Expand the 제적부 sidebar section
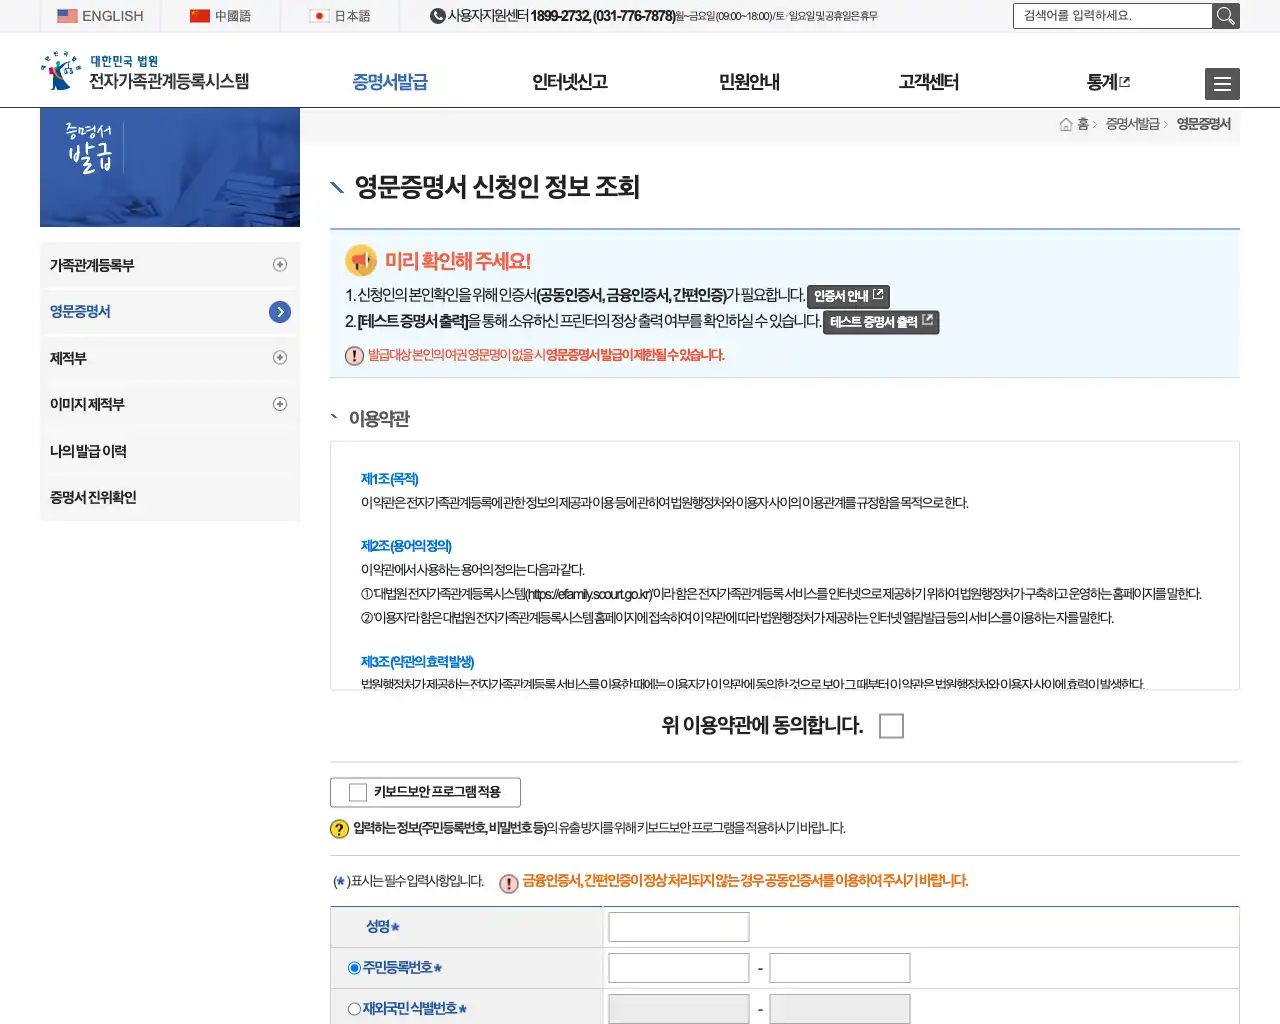The height and width of the screenshot is (1024, 1280). [280, 358]
